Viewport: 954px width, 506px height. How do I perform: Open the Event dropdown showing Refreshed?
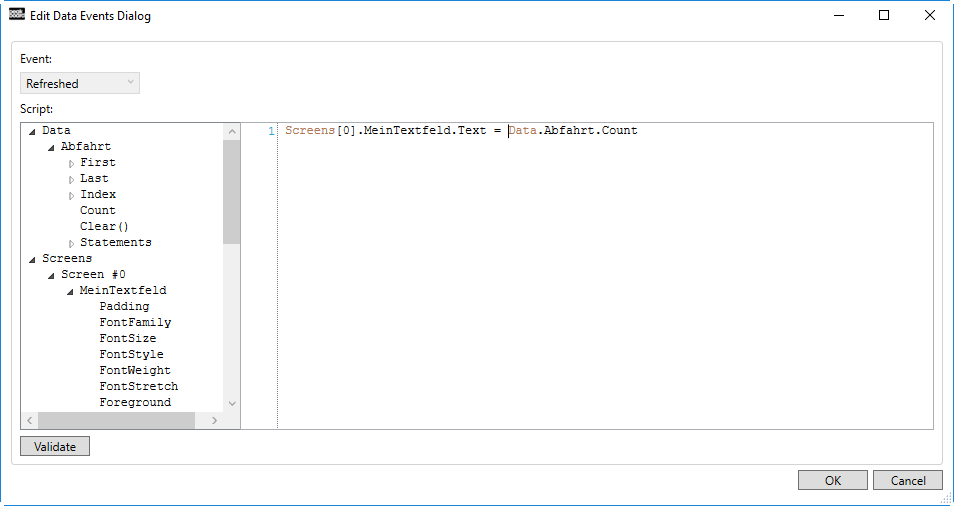pyautogui.click(x=80, y=83)
